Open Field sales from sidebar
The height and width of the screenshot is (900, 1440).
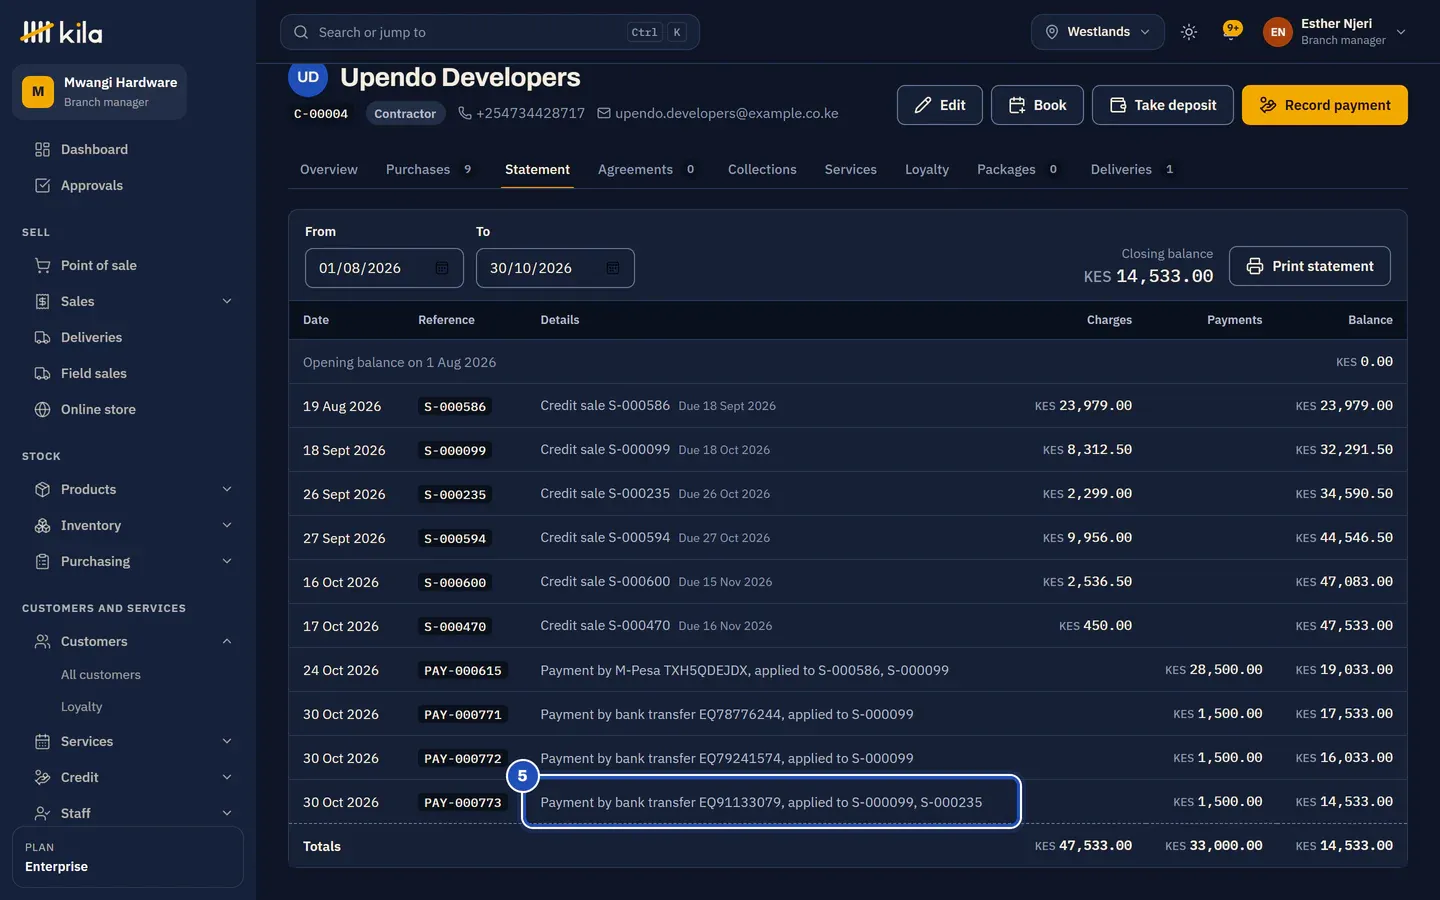click(94, 373)
